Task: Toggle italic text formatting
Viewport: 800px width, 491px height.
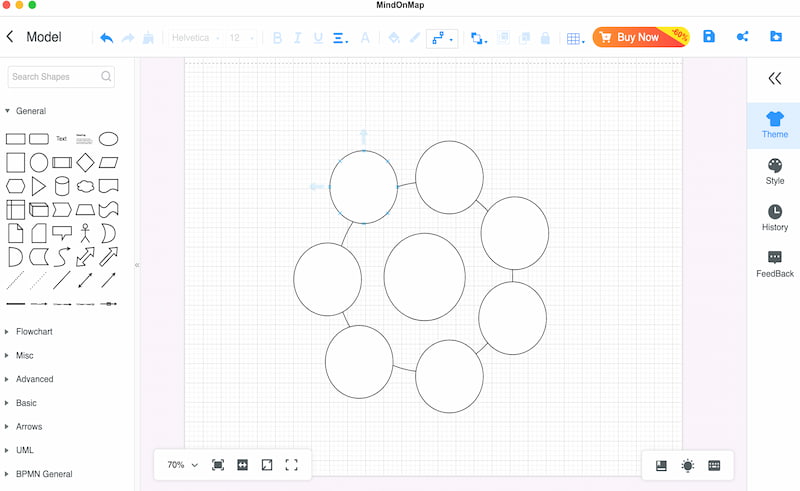Action: click(297, 38)
